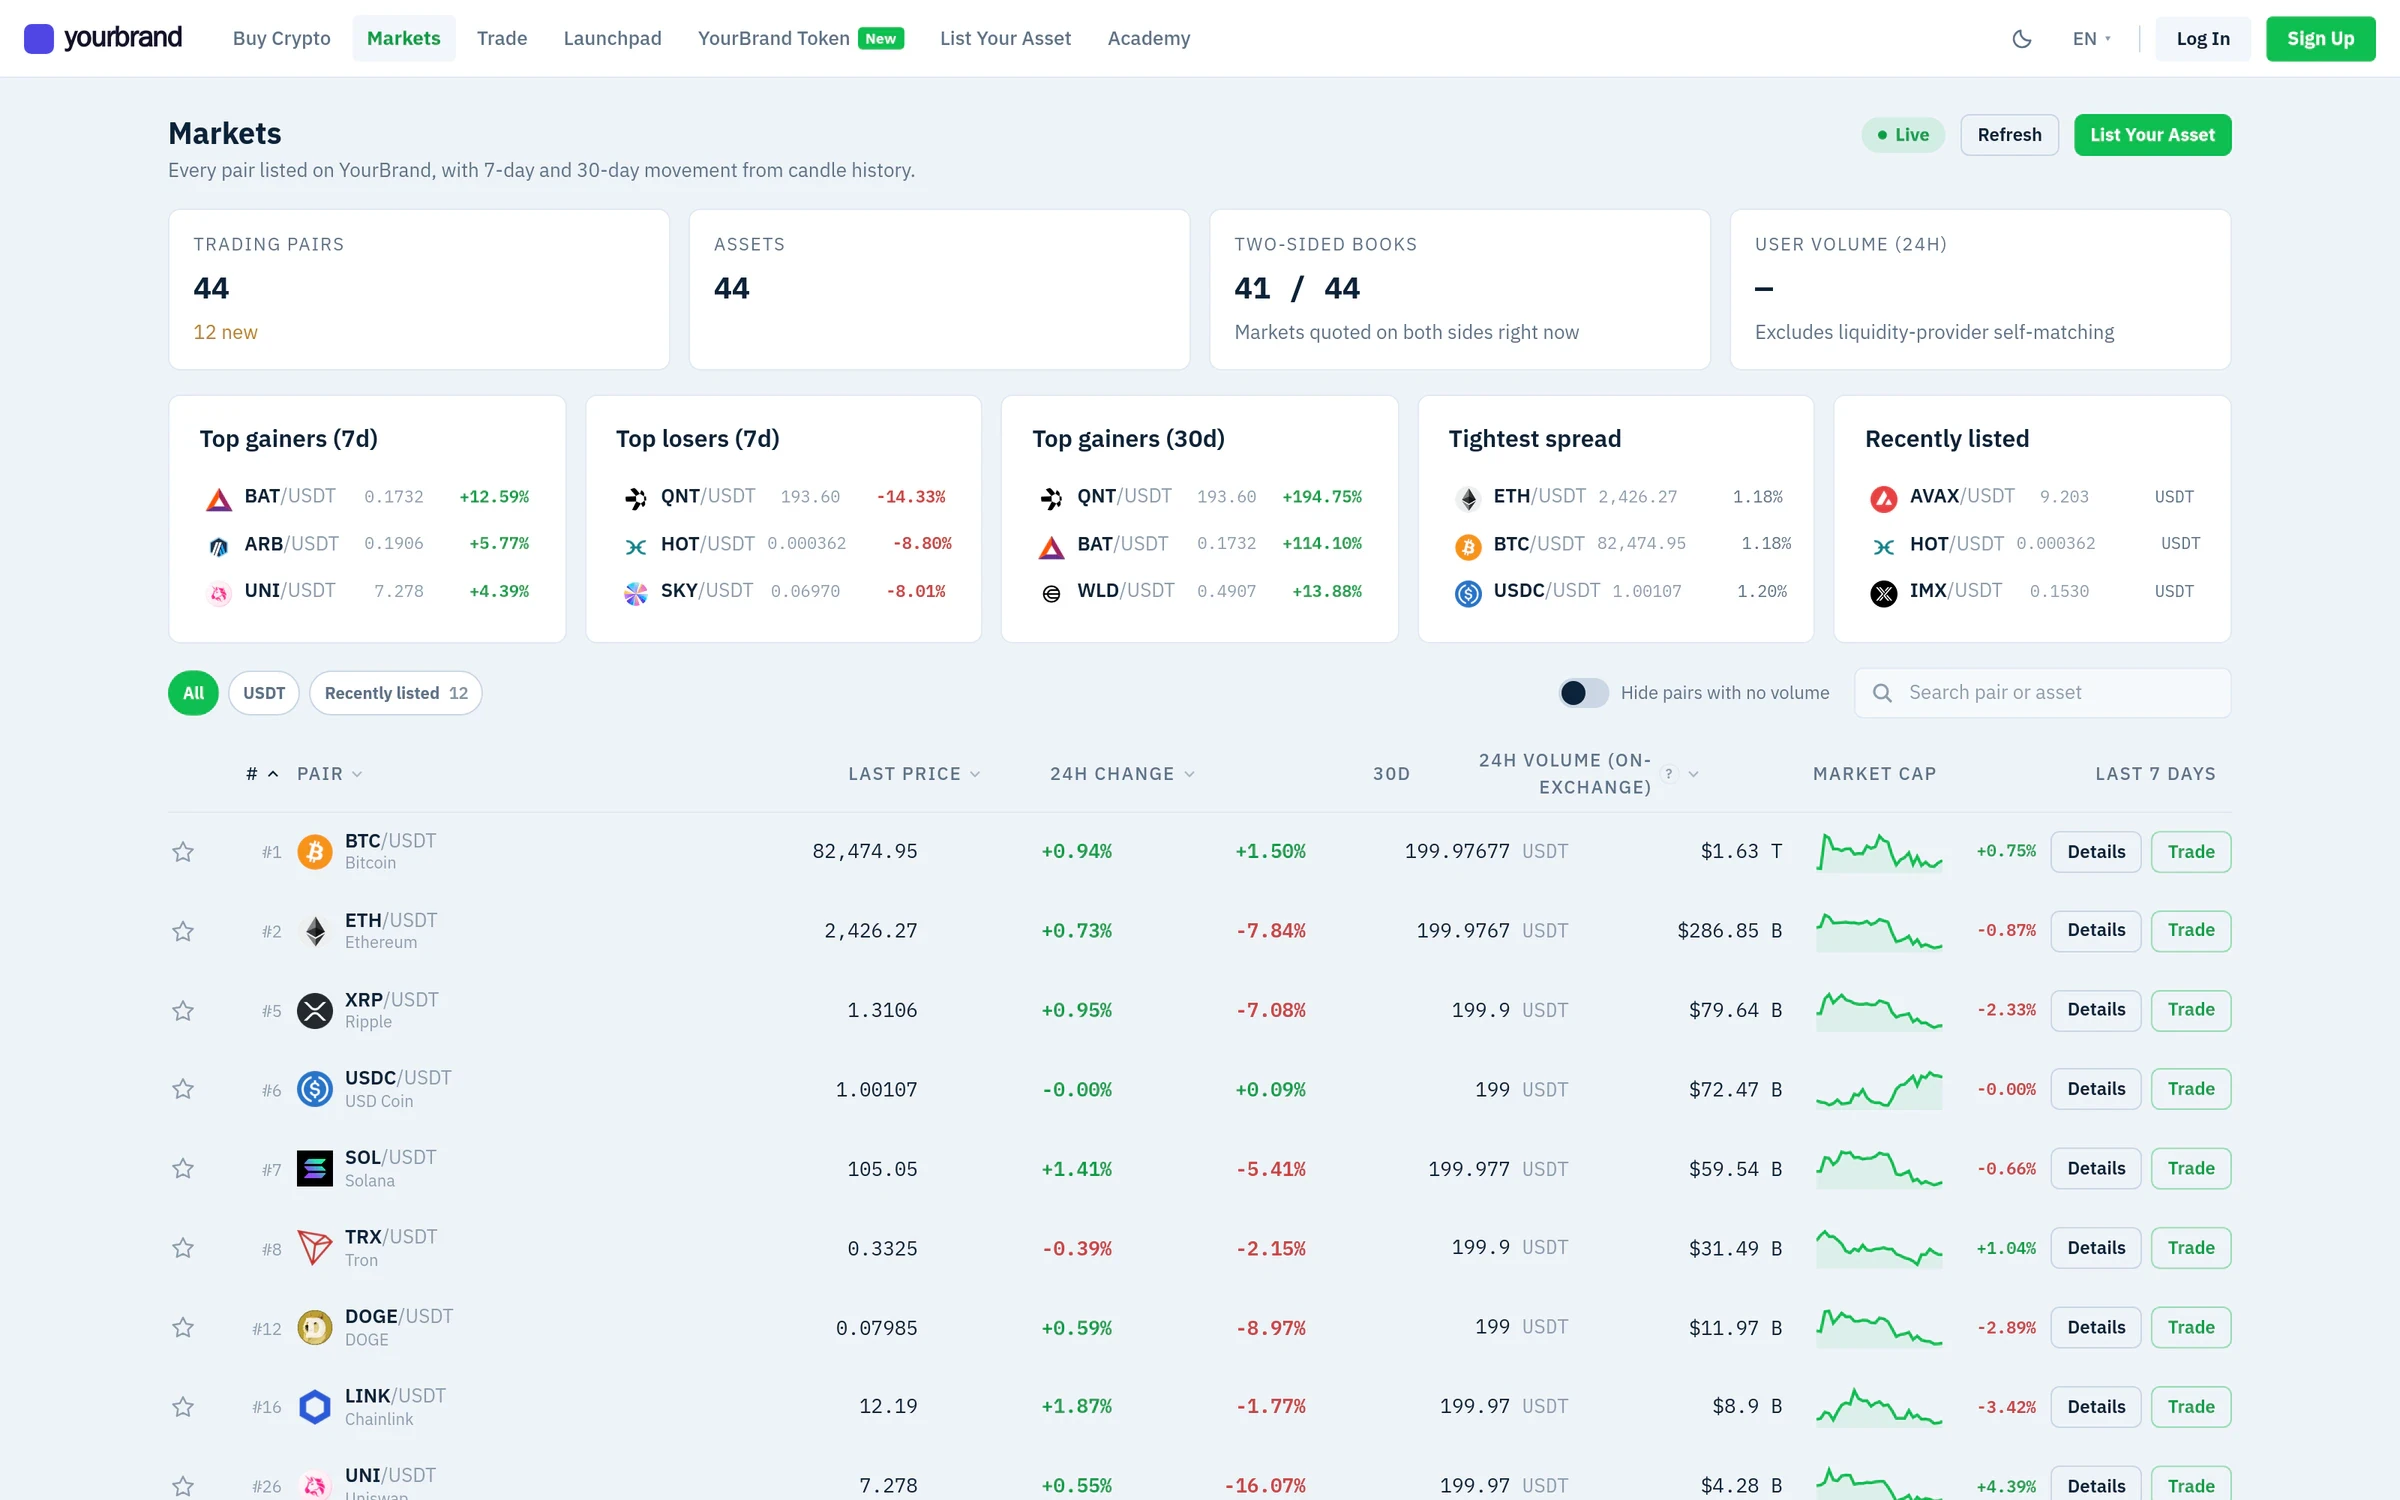
Task: Click the Refresh button
Action: point(2009,135)
